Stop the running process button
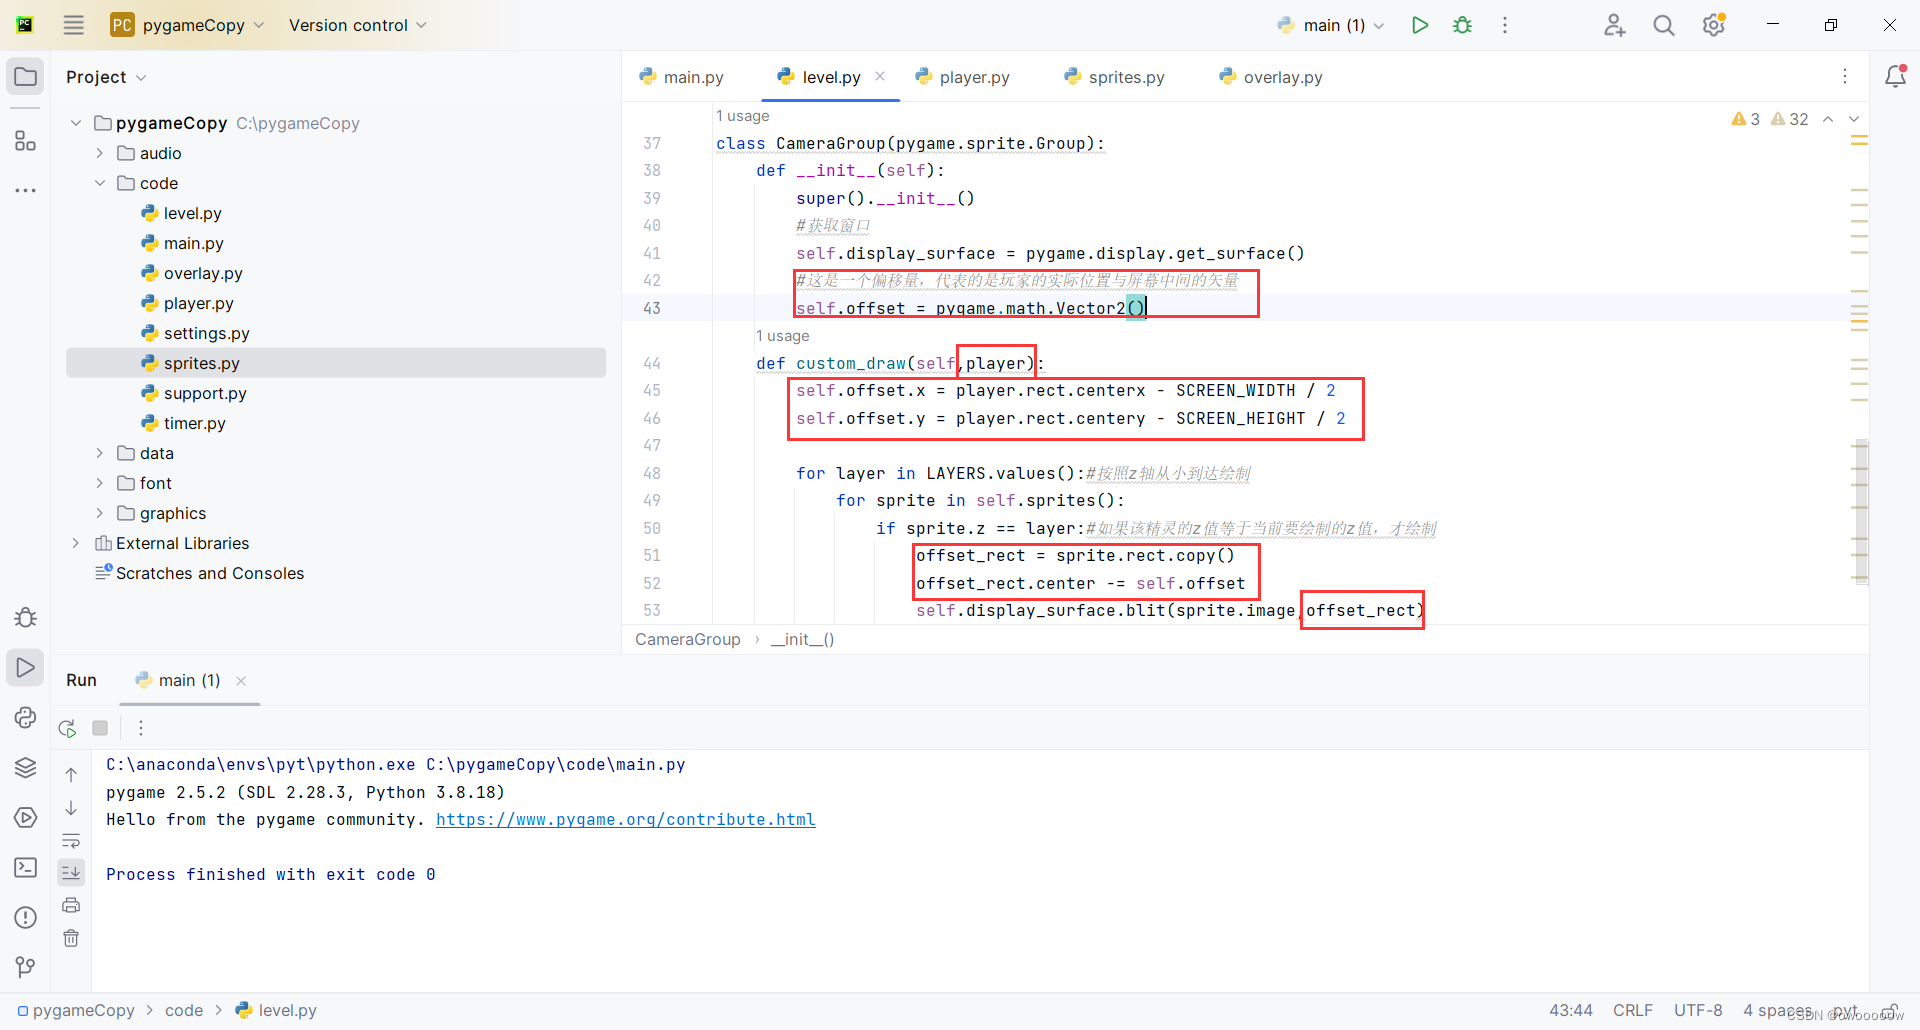The height and width of the screenshot is (1030, 1920). [x=100, y=728]
